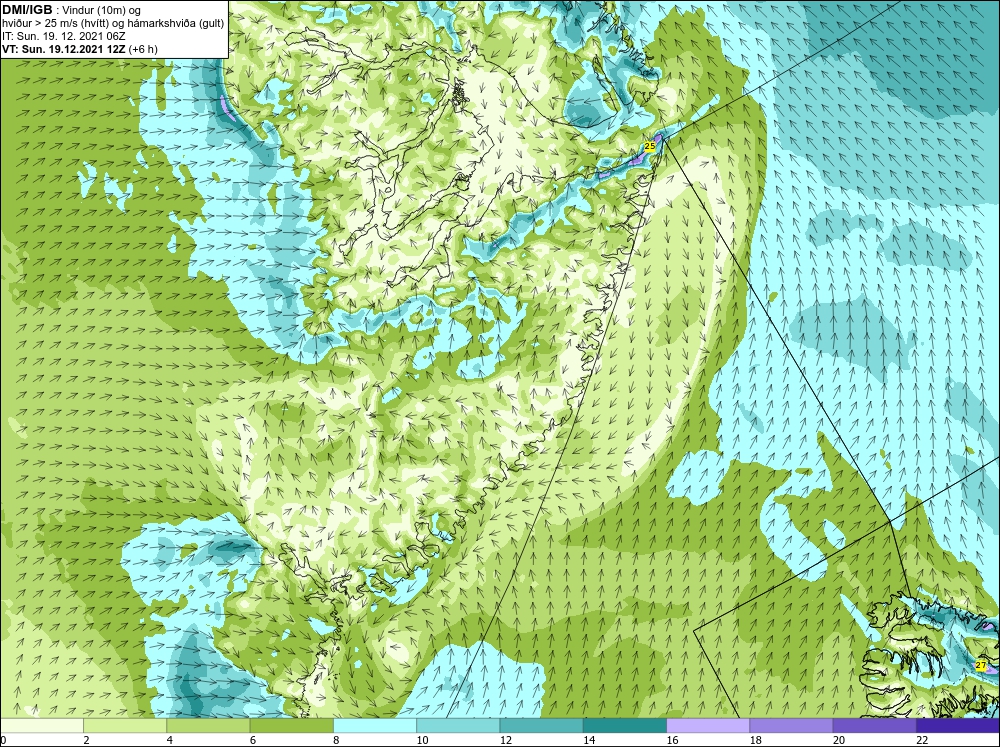Click the 'hviður > 25 m/s' description line
Image resolution: width=1000 pixels, height=747 pixels.
113,24
